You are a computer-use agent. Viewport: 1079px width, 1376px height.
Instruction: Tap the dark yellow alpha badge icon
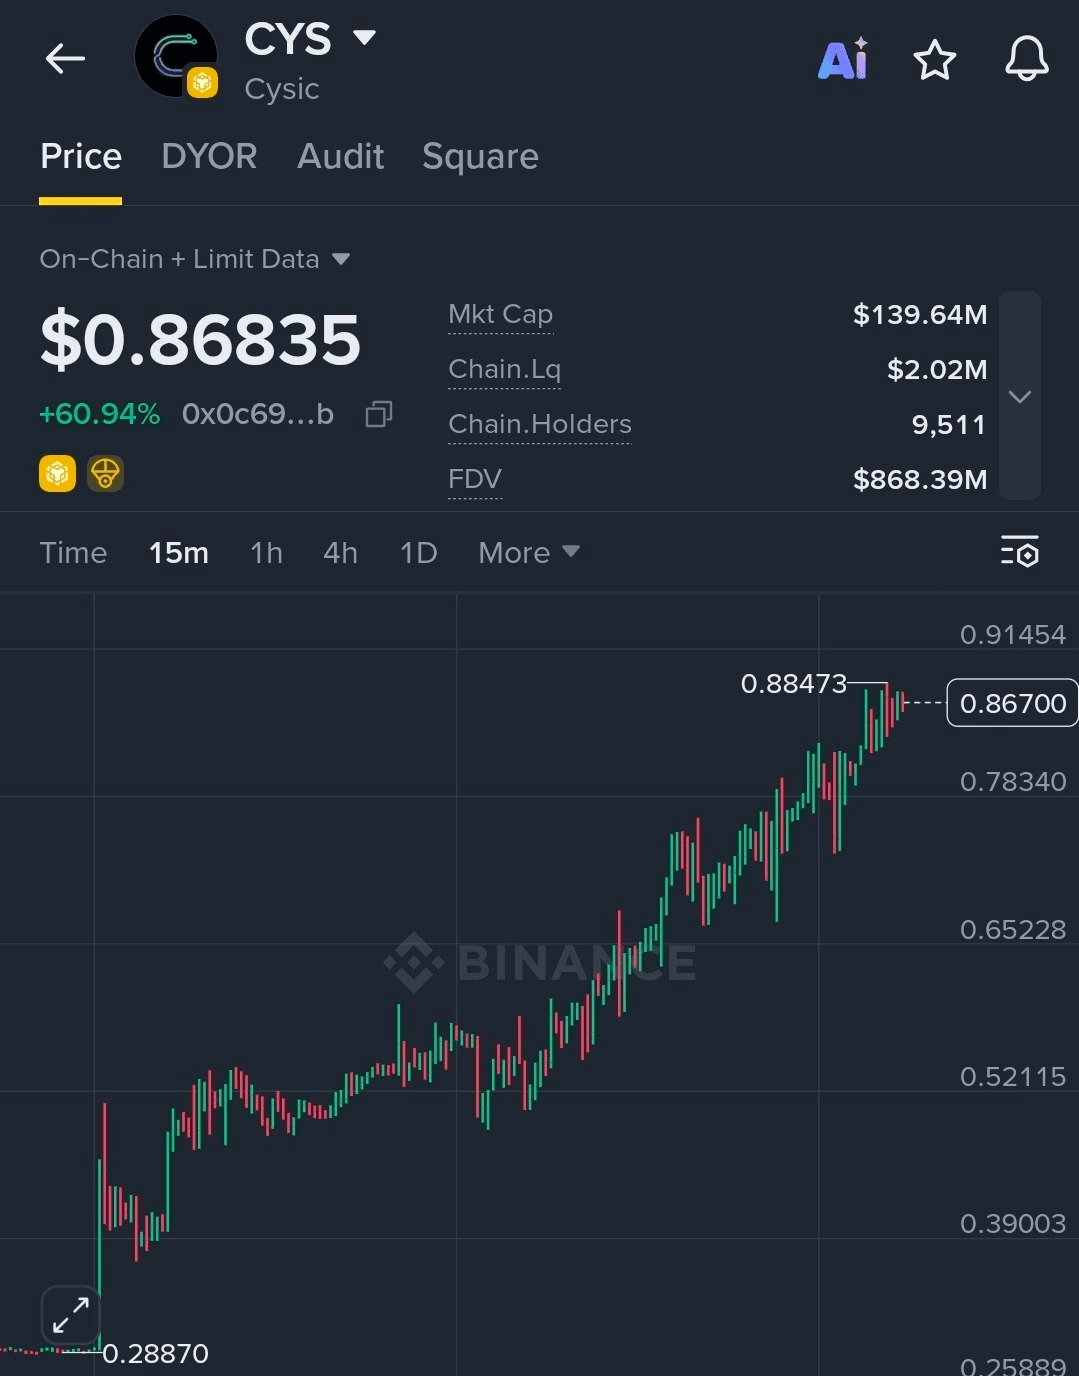tap(105, 473)
